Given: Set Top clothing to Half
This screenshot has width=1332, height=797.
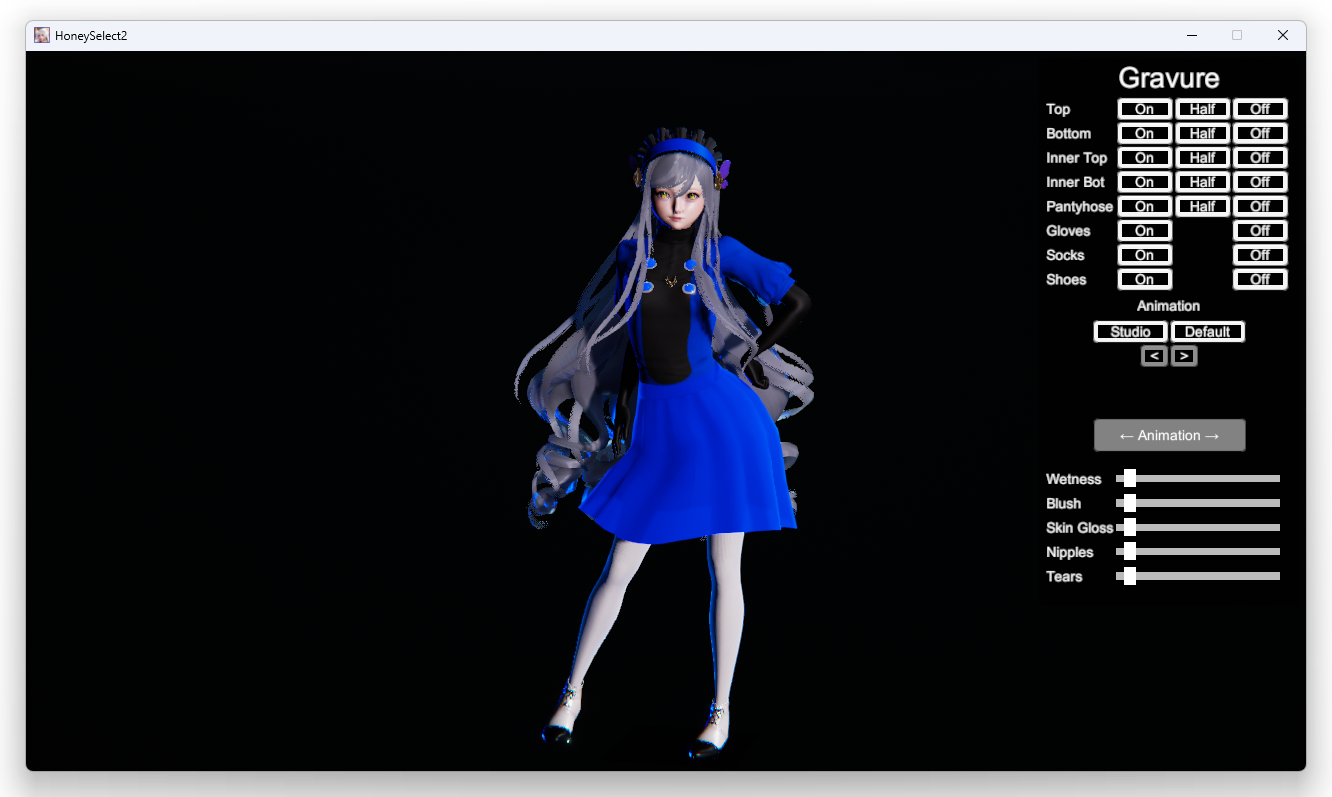Looking at the screenshot, I should coord(1202,109).
